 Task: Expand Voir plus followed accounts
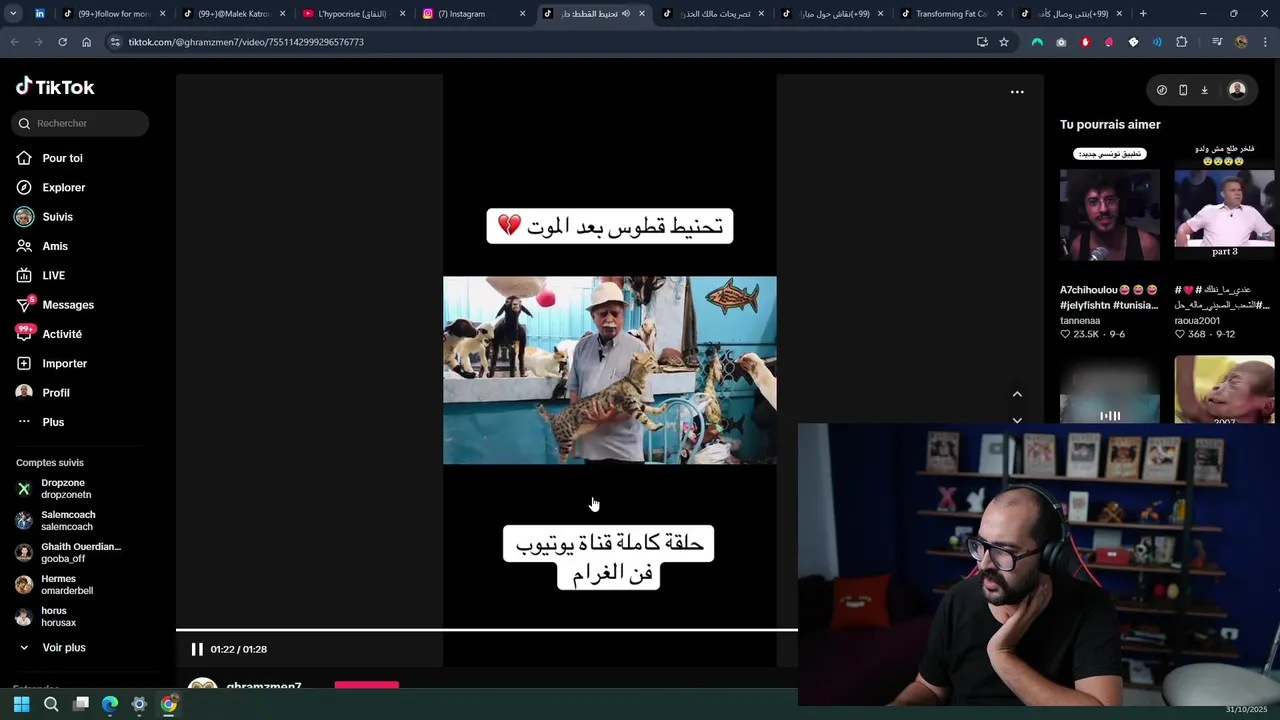(x=63, y=648)
